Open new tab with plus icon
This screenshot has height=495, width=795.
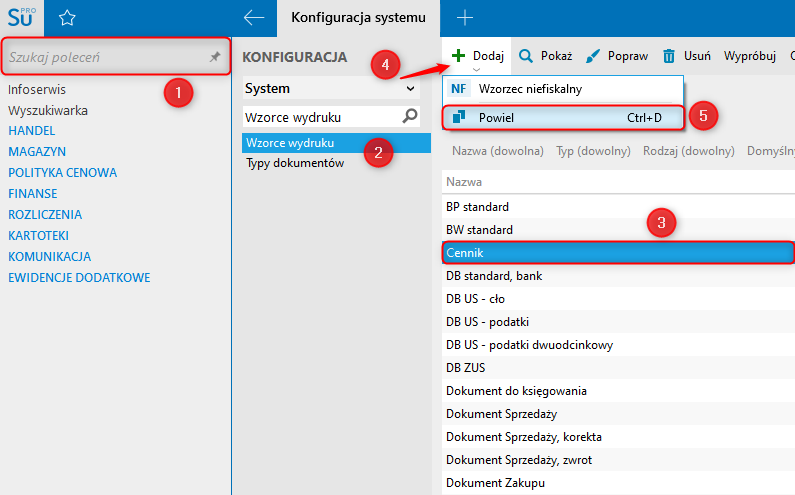(x=464, y=17)
